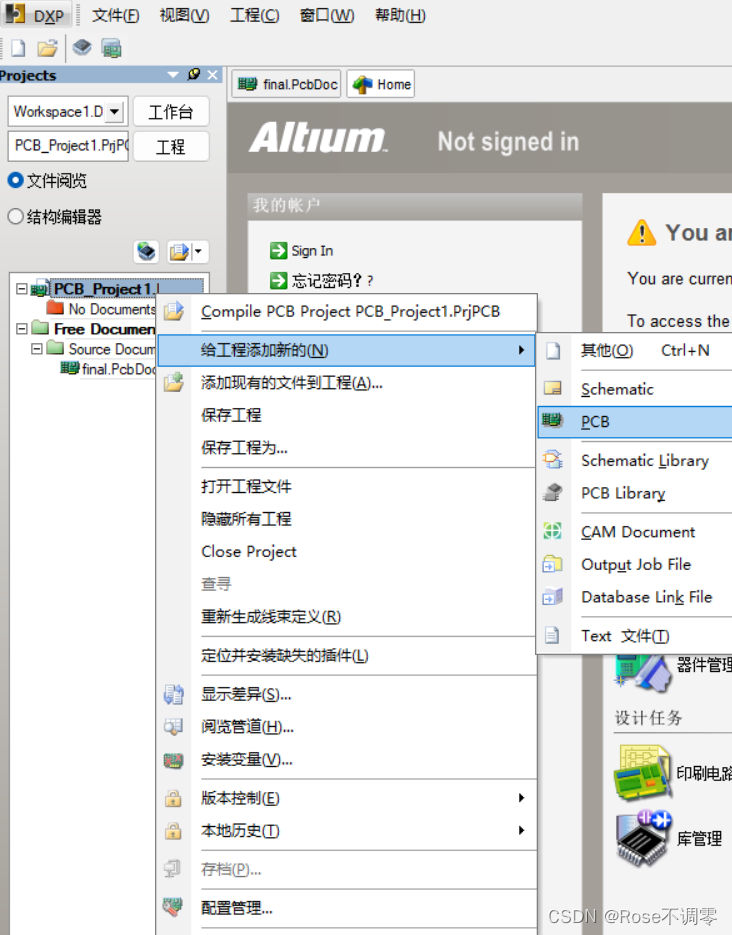
Task: Click the PCB_Project1.PrjPCB field
Action: (68, 146)
